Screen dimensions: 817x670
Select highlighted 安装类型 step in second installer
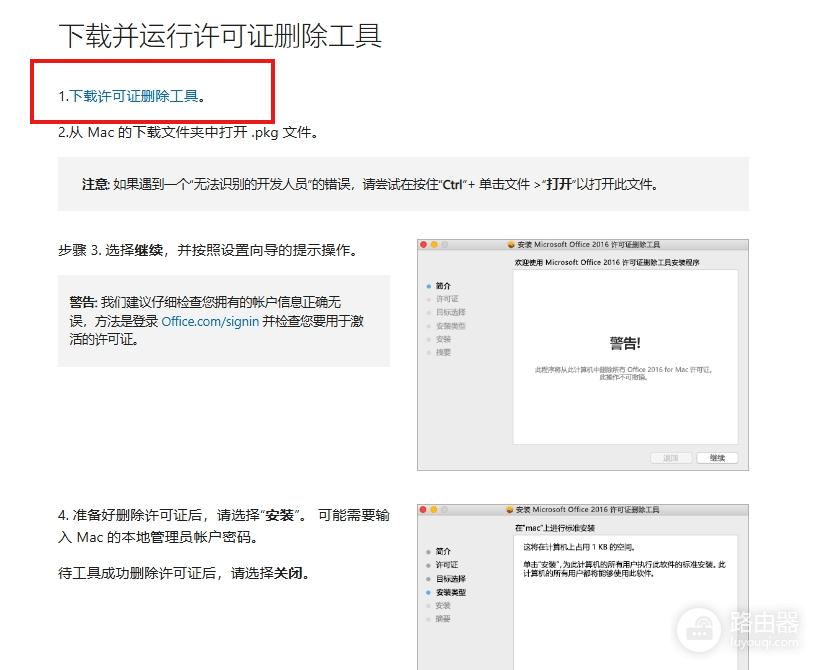[451, 592]
